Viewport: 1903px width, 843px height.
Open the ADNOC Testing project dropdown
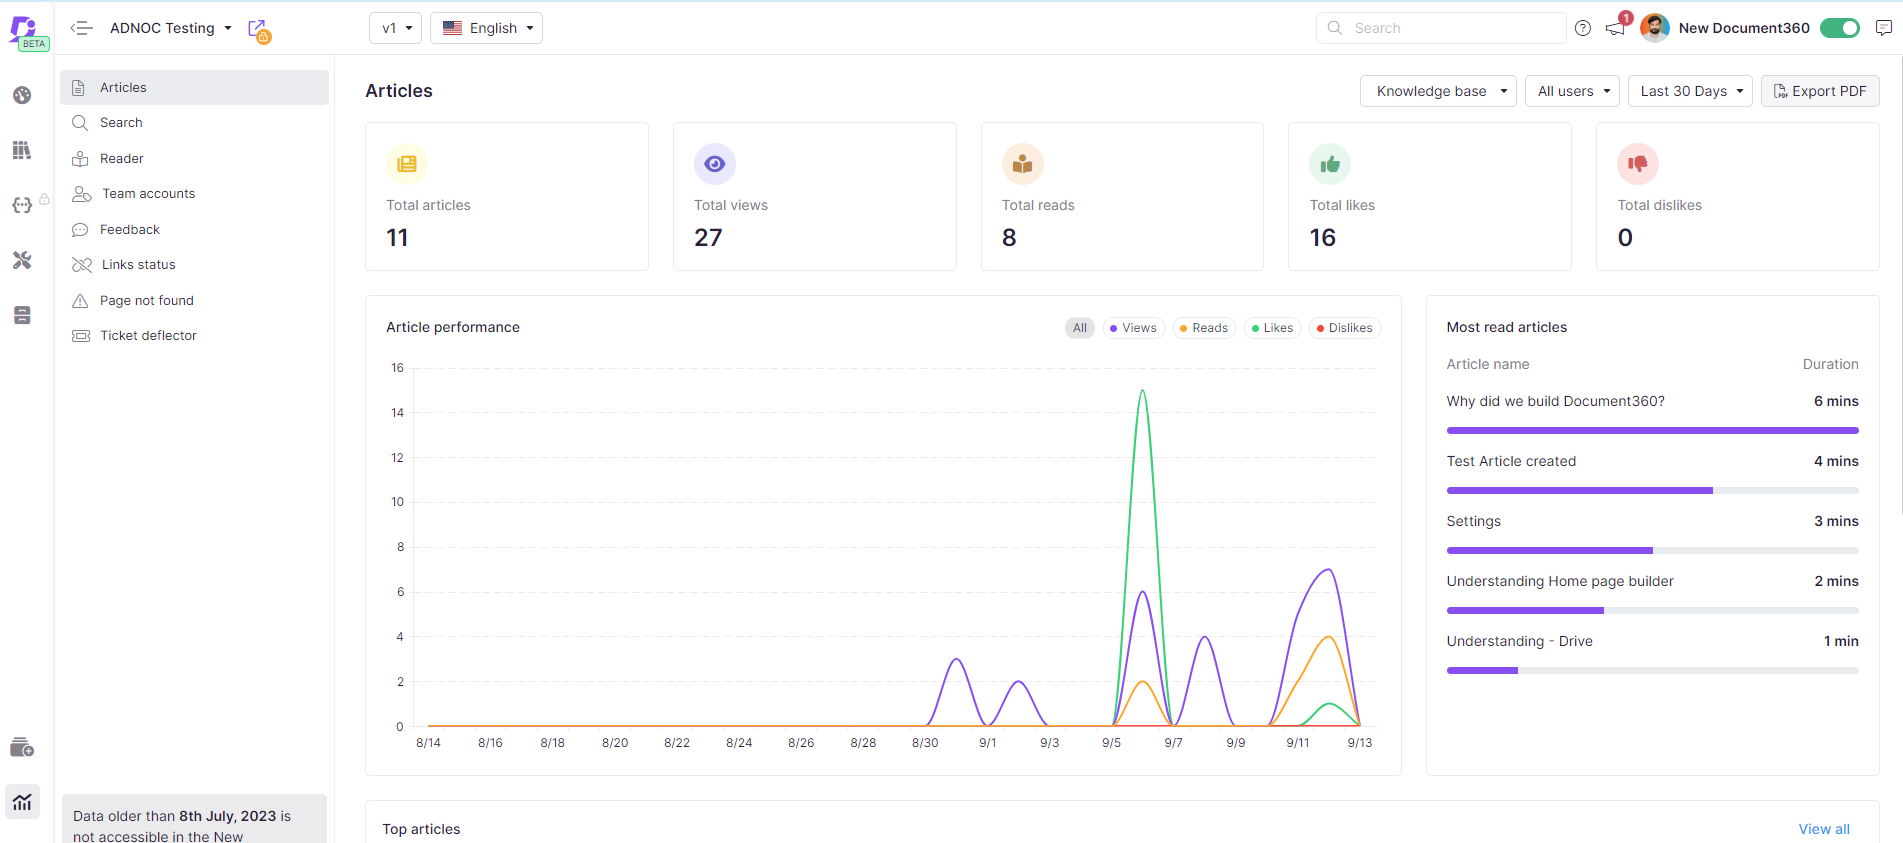[x=171, y=28]
